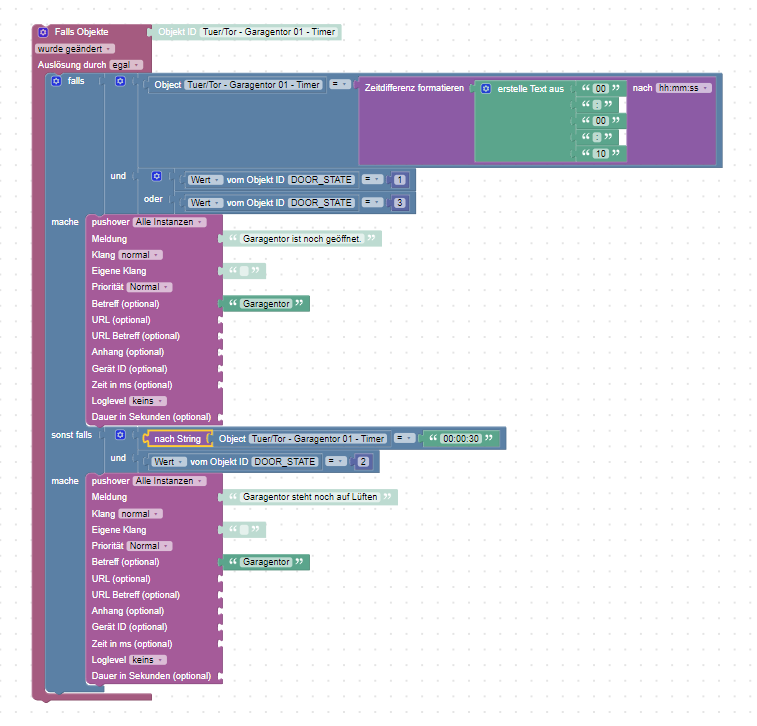Open equals dropdown before 00:00:30 text

[405, 438]
